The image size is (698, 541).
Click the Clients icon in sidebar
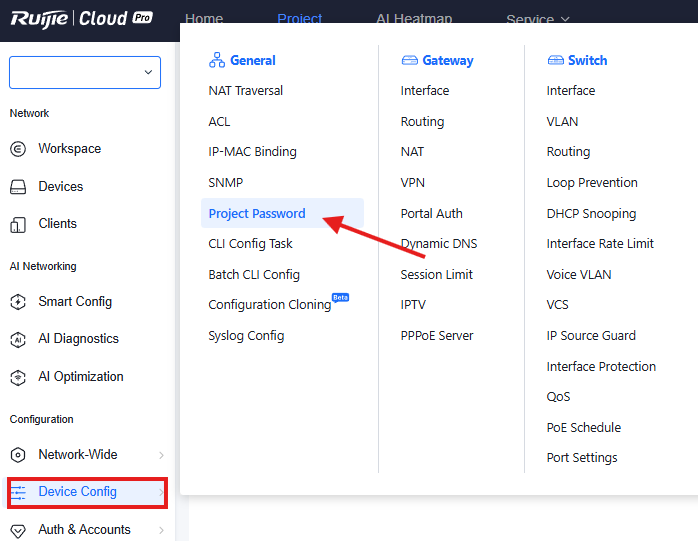click(x=18, y=224)
